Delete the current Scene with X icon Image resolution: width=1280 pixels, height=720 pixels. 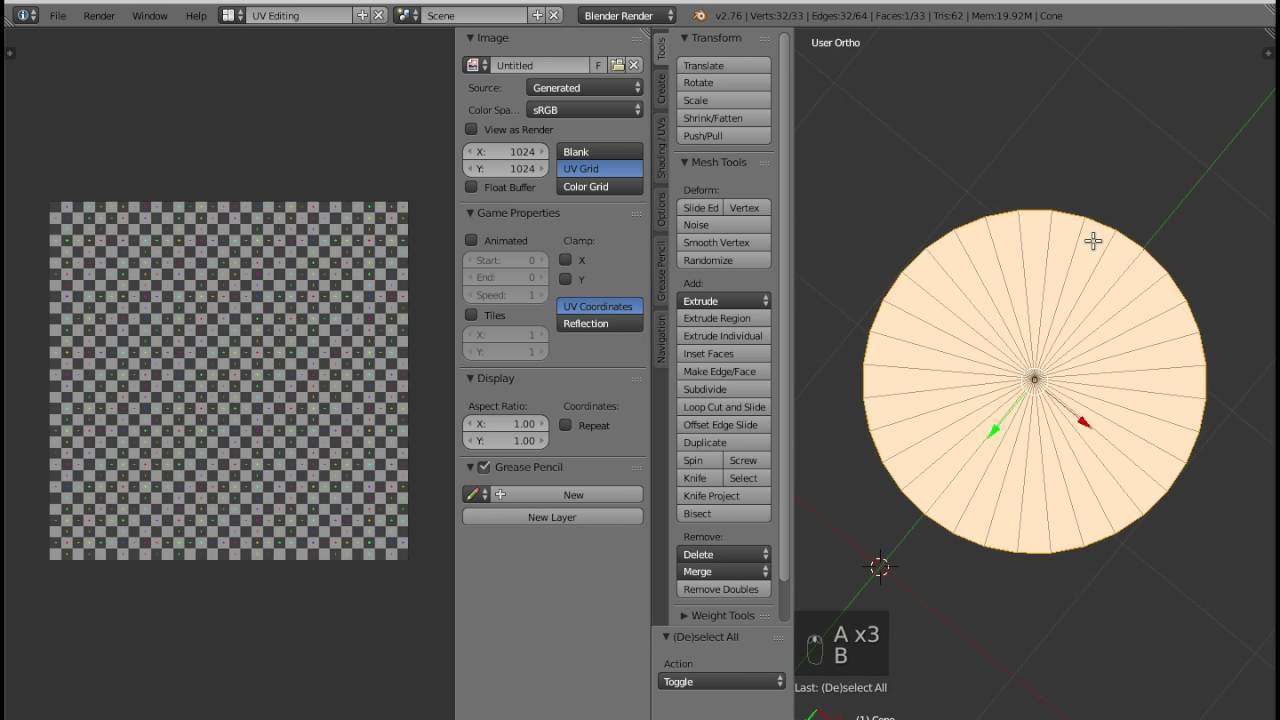pyautogui.click(x=554, y=15)
